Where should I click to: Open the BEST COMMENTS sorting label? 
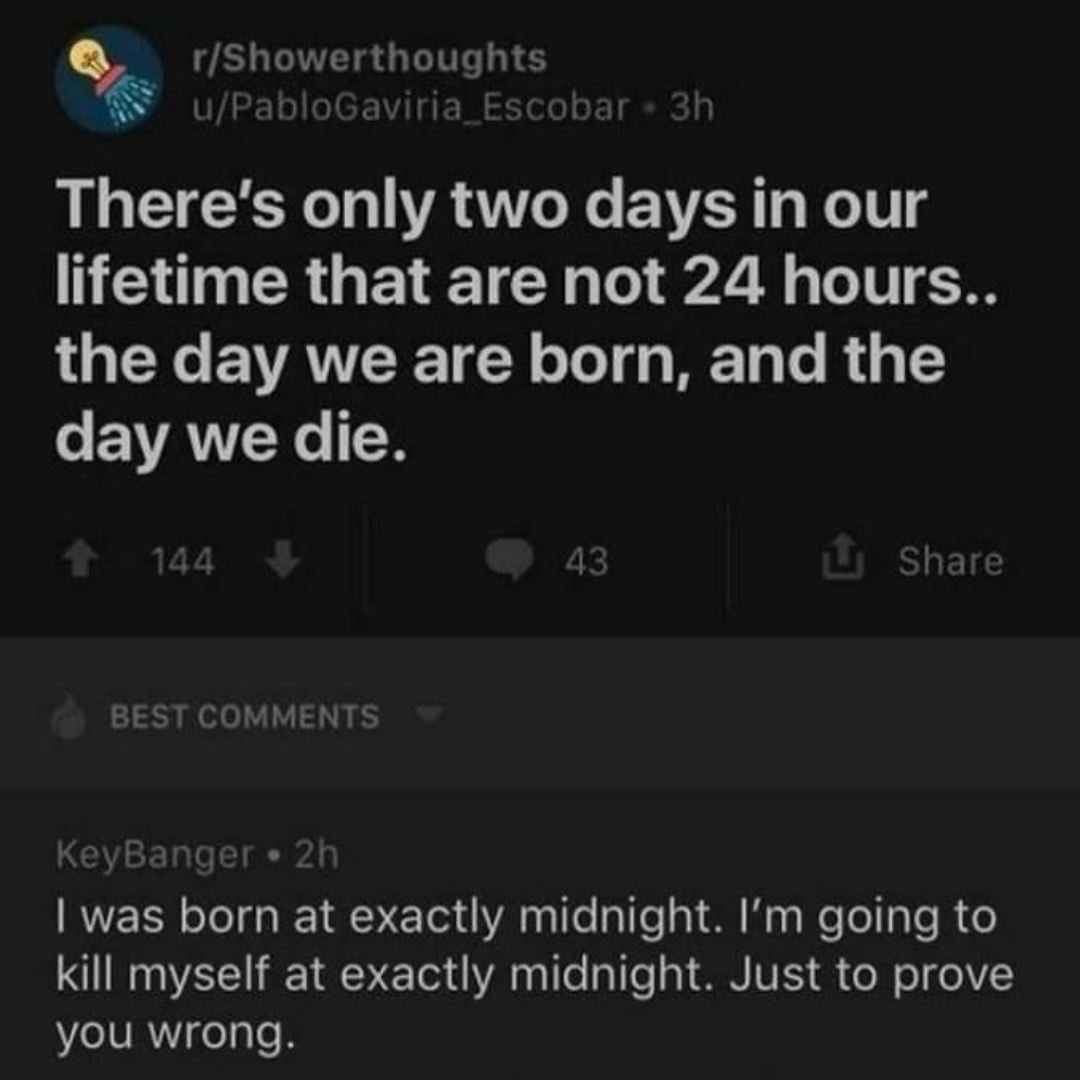[244, 717]
